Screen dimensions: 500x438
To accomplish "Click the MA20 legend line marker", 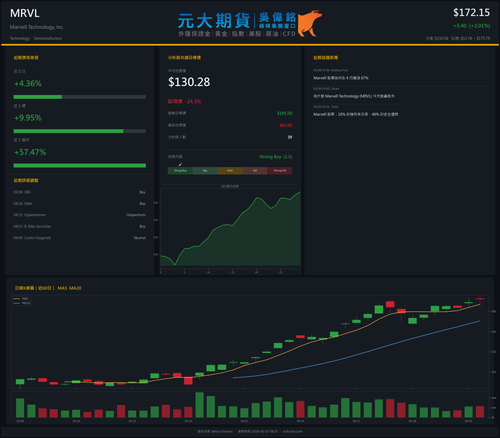I will 17,303.
